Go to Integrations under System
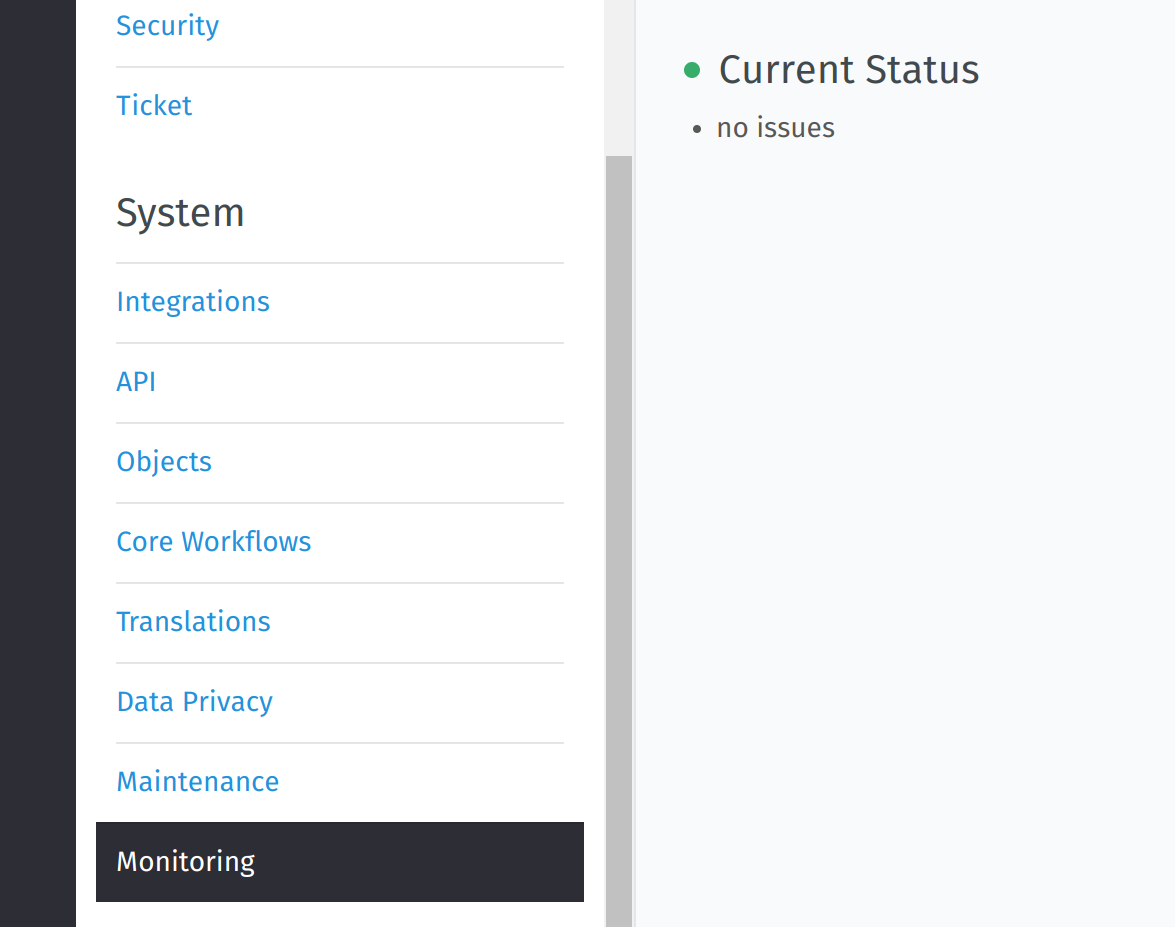This screenshot has width=1175, height=927. point(193,301)
